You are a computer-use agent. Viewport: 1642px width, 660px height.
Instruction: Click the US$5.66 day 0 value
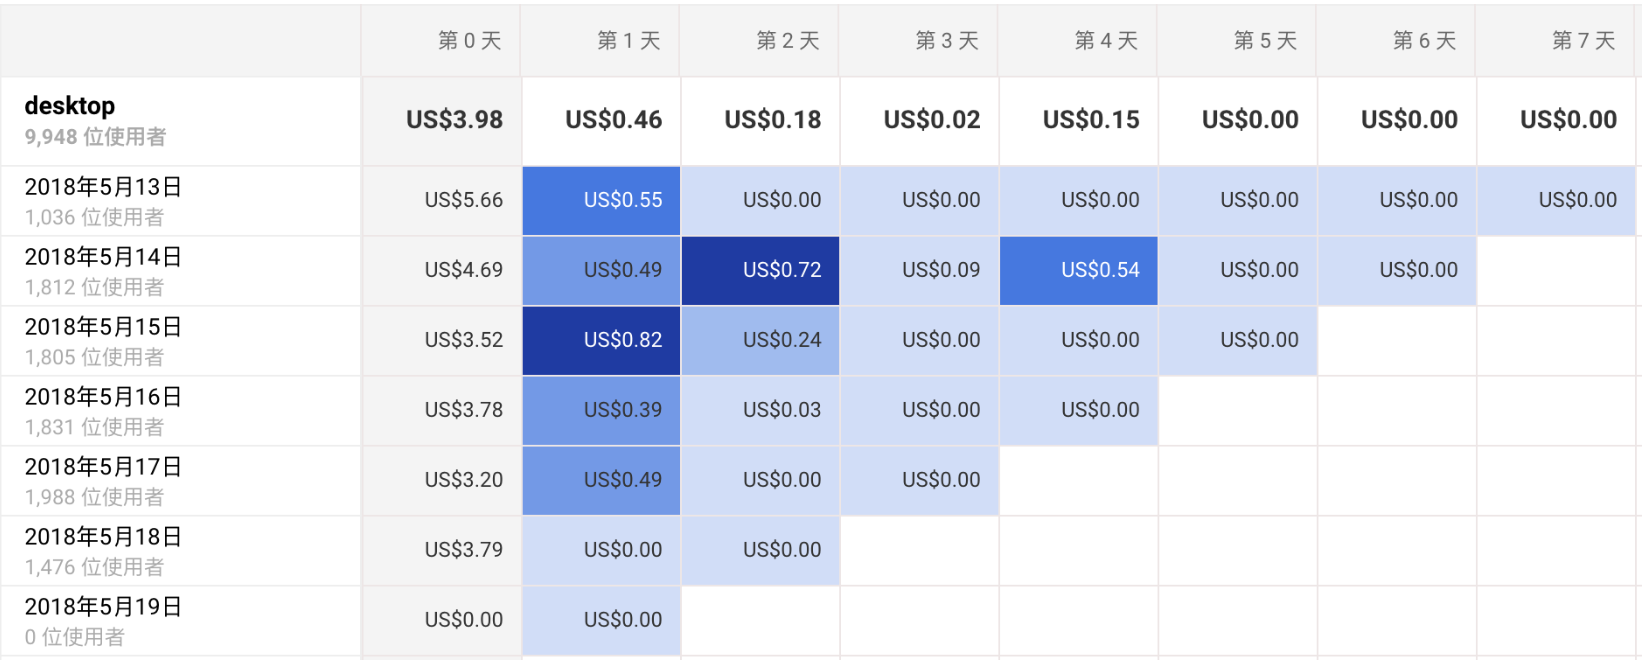463,200
